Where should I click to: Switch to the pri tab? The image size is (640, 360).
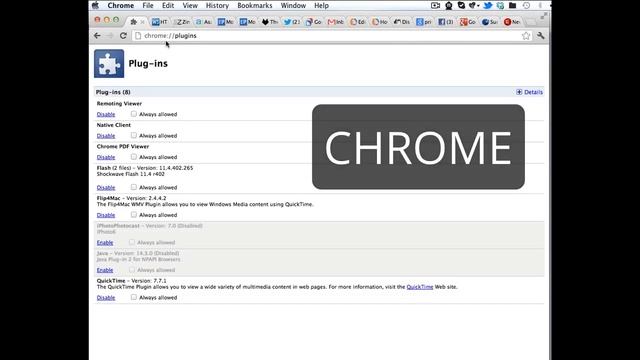tap(424, 22)
